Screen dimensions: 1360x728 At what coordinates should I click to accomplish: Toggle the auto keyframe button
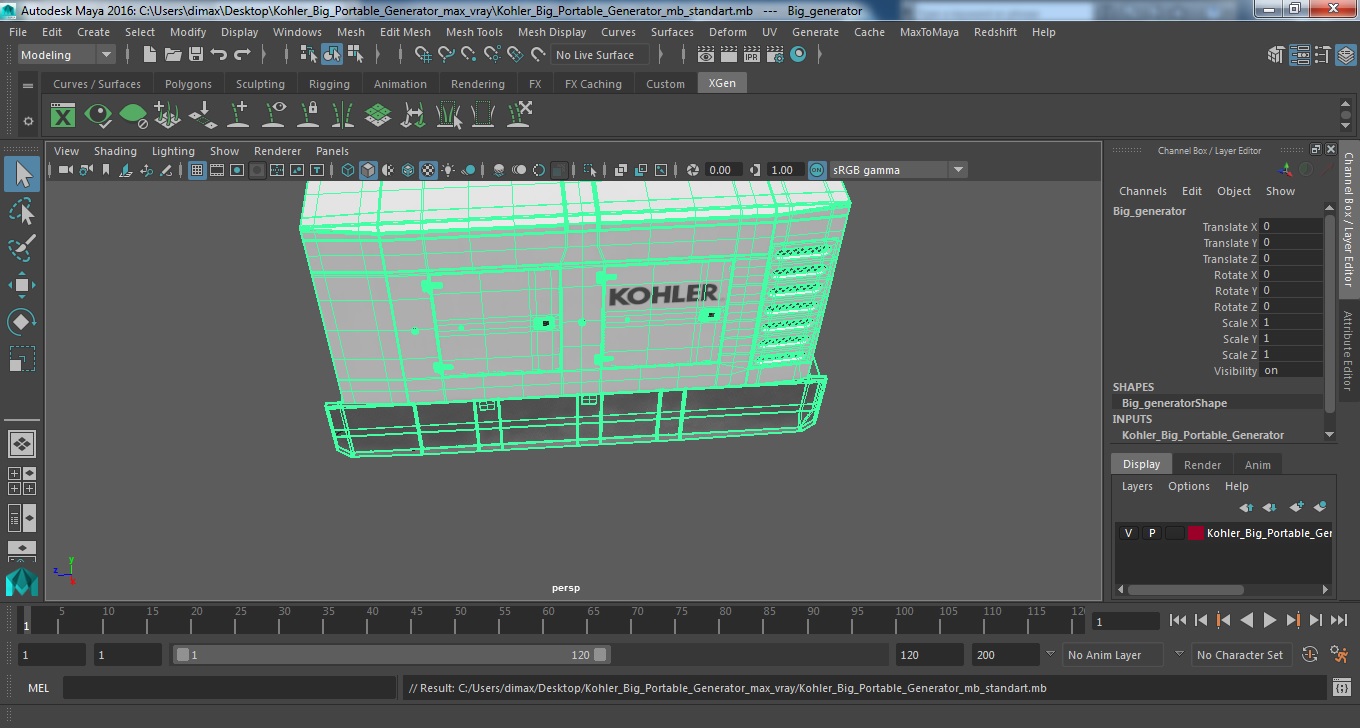pyautogui.click(x=1310, y=655)
